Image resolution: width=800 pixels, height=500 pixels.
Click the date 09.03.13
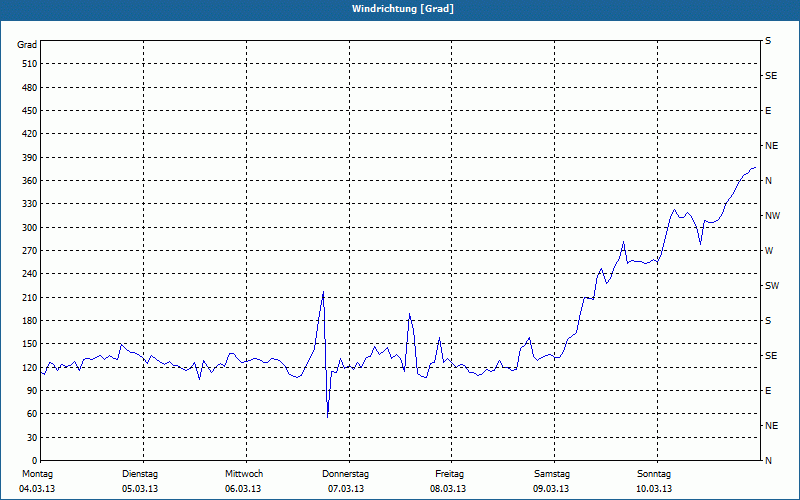551,489
